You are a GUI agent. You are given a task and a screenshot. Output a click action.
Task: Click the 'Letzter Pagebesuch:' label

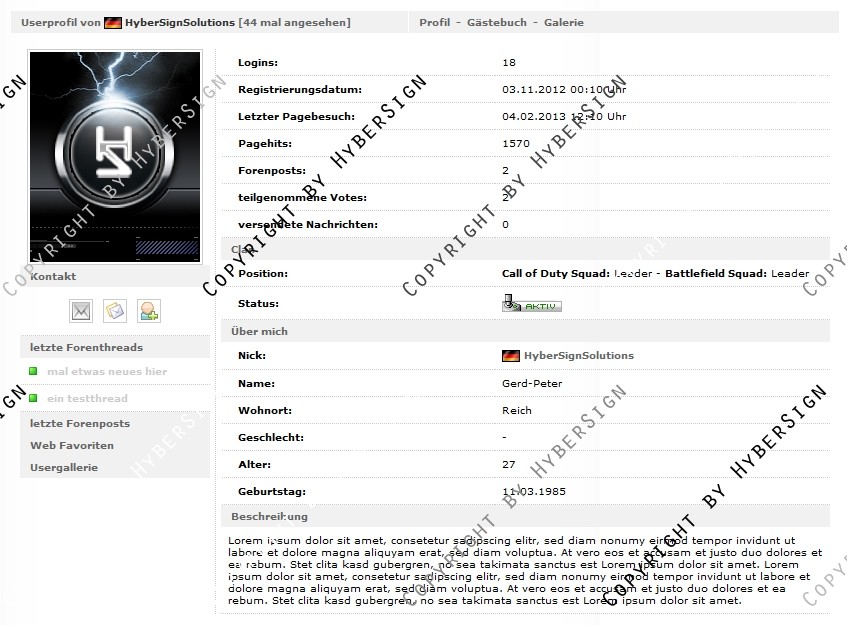[297, 117]
